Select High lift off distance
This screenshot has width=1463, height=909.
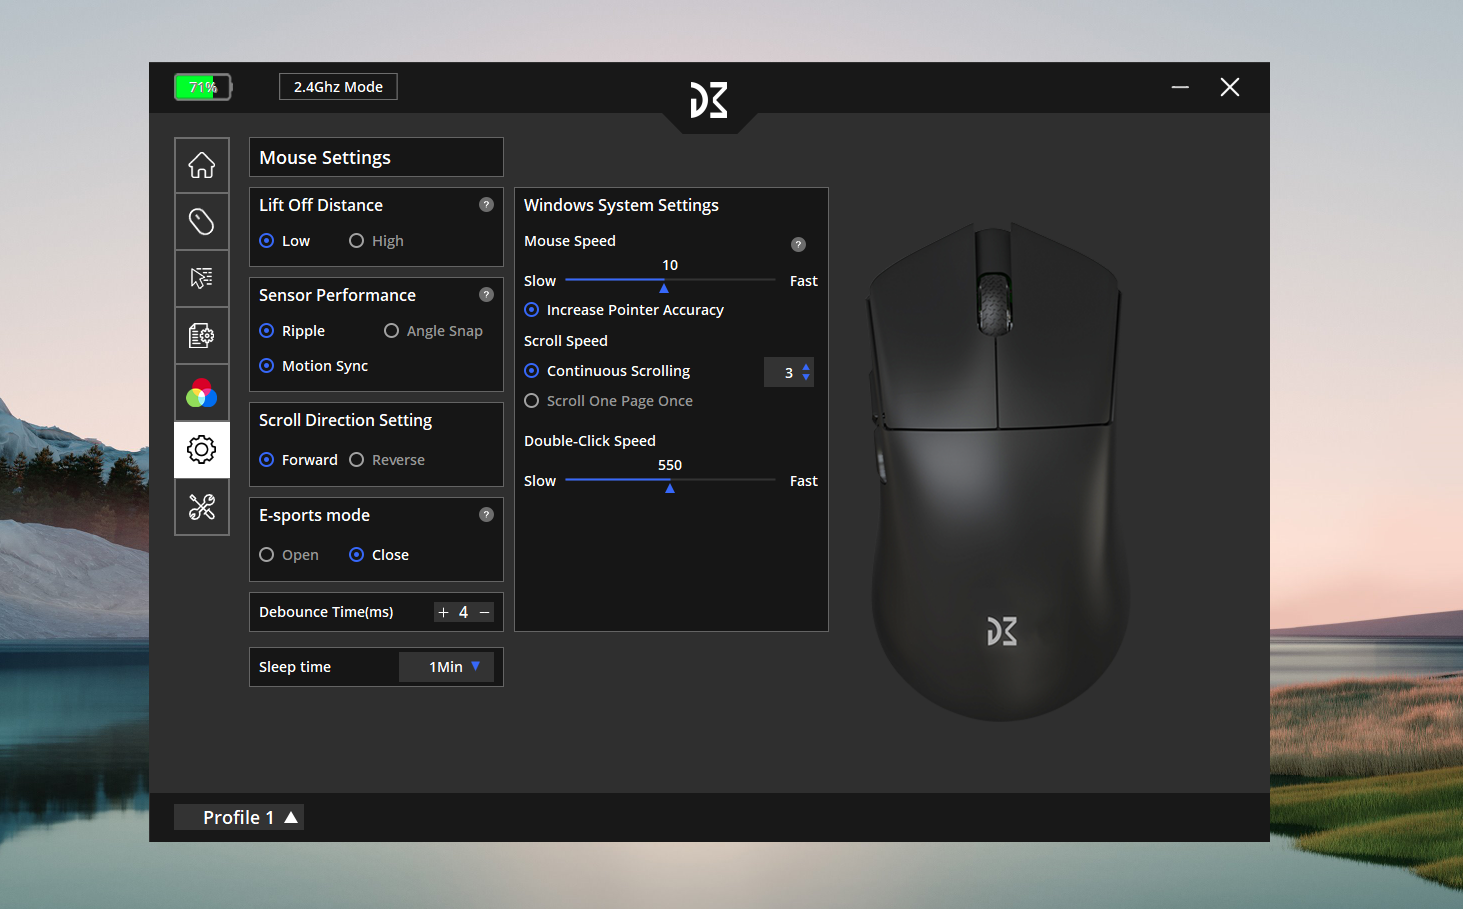pyautogui.click(x=357, y=241)
